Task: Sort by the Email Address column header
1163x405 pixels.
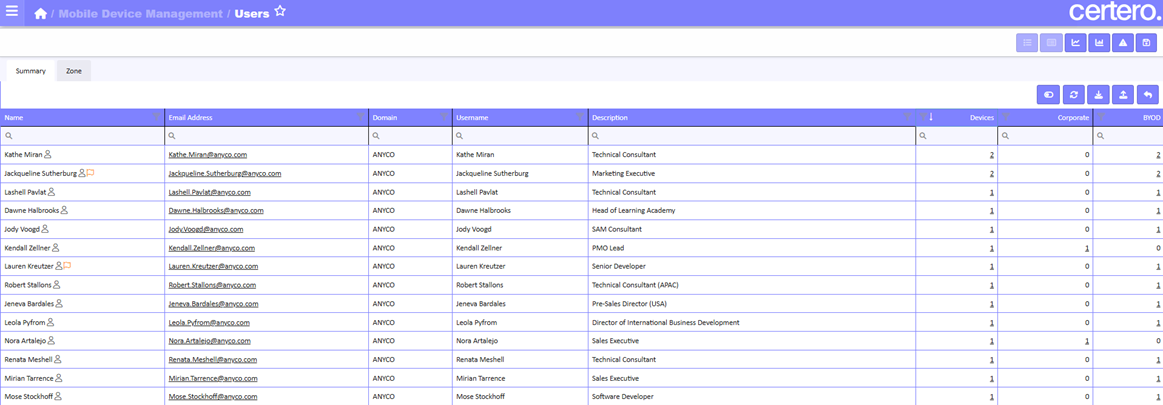Action: pos(191,117)
